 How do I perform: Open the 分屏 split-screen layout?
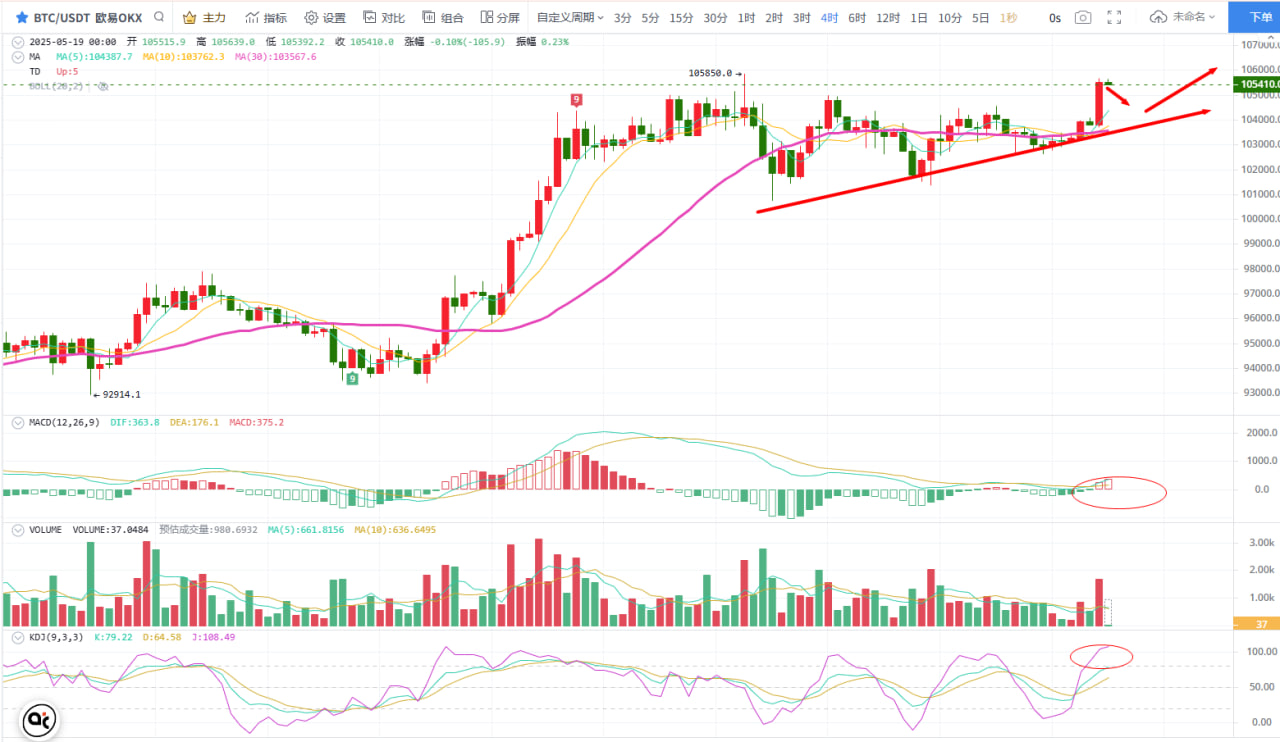point(500,18)
